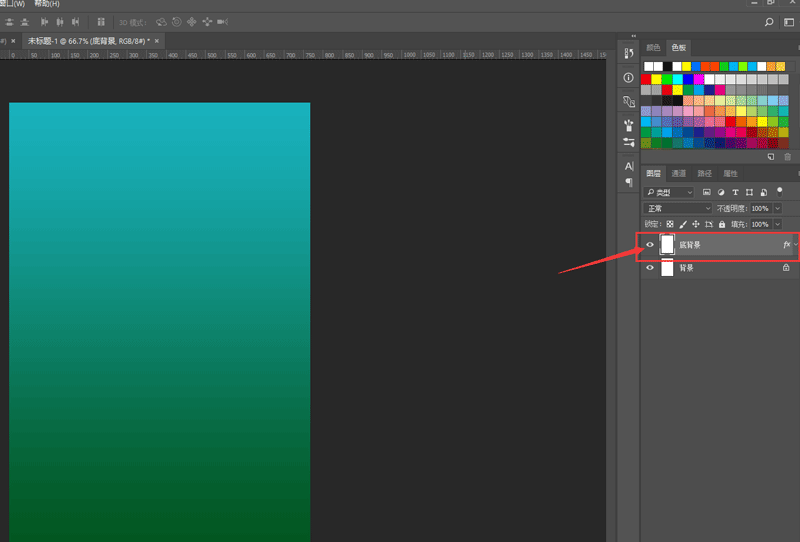
Task: Click the auto-align layers icon
Action: point(101,22)
